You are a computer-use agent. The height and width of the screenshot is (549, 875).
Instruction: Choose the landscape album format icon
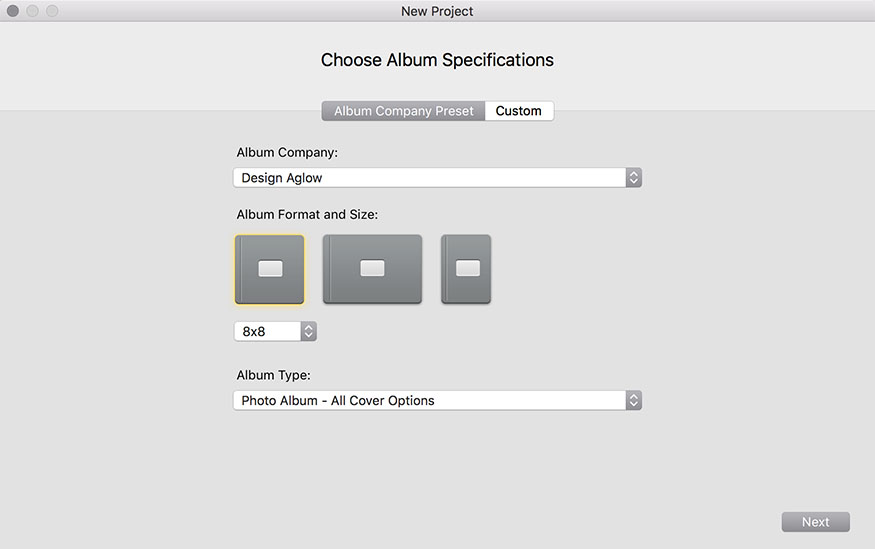(372, 269)
